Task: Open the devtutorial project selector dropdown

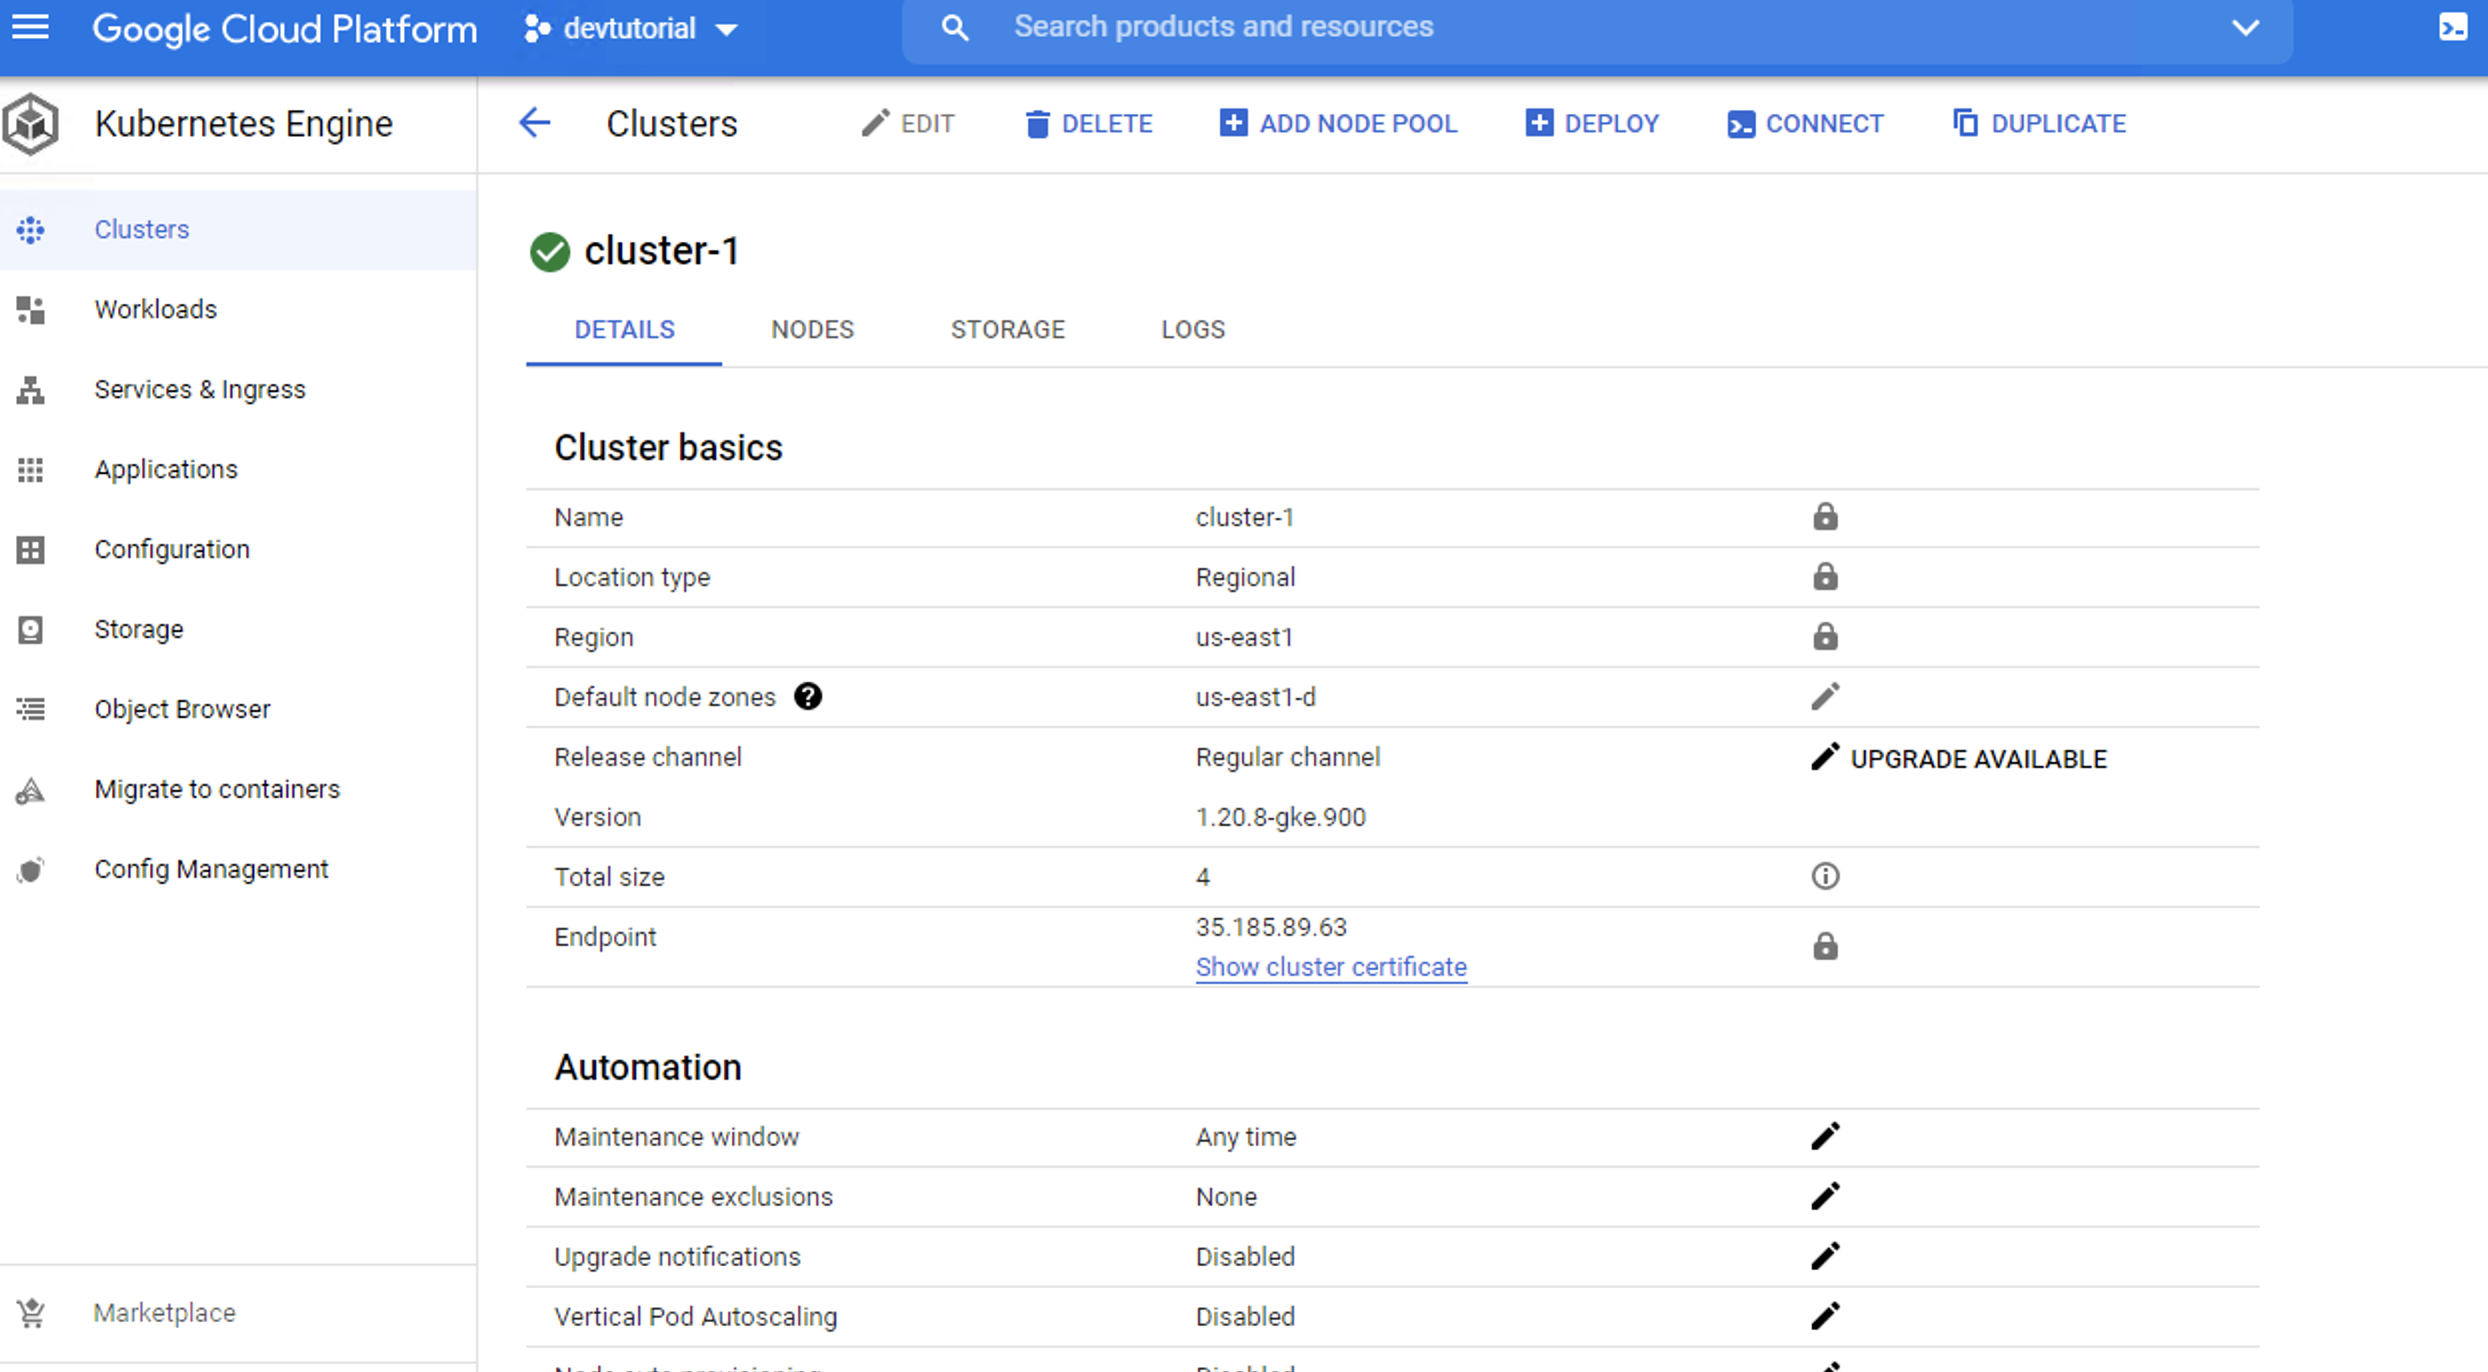Action: pos(631,28)
